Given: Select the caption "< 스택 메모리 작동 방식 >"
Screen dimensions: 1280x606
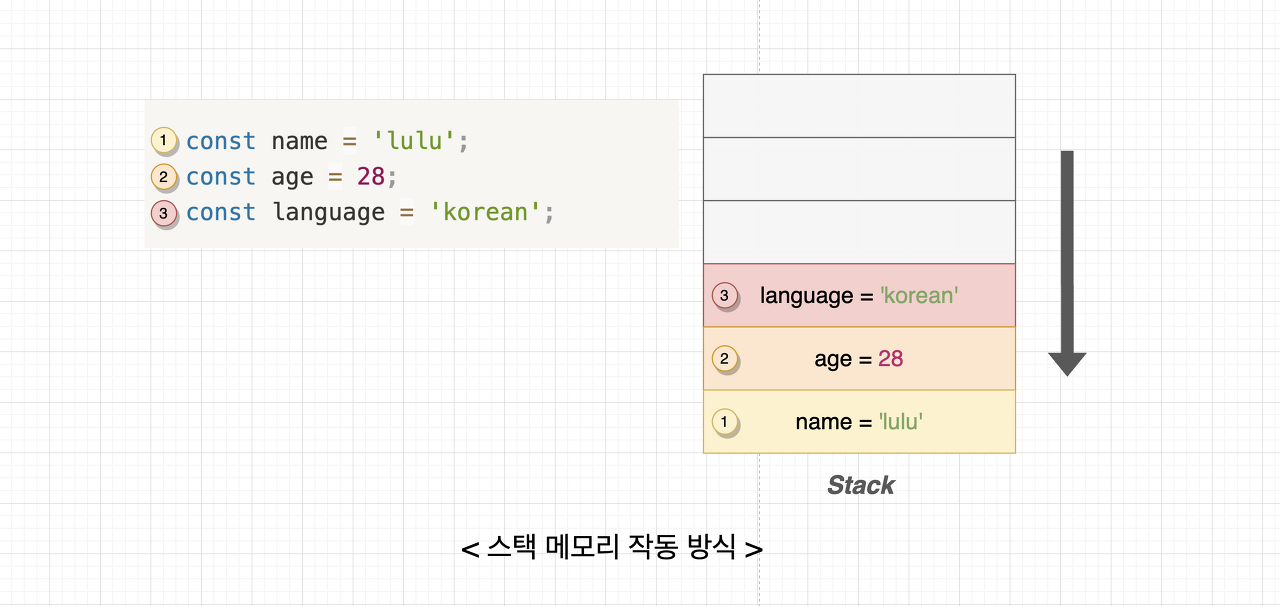Looking at the screenshot, I should [612, 548].
